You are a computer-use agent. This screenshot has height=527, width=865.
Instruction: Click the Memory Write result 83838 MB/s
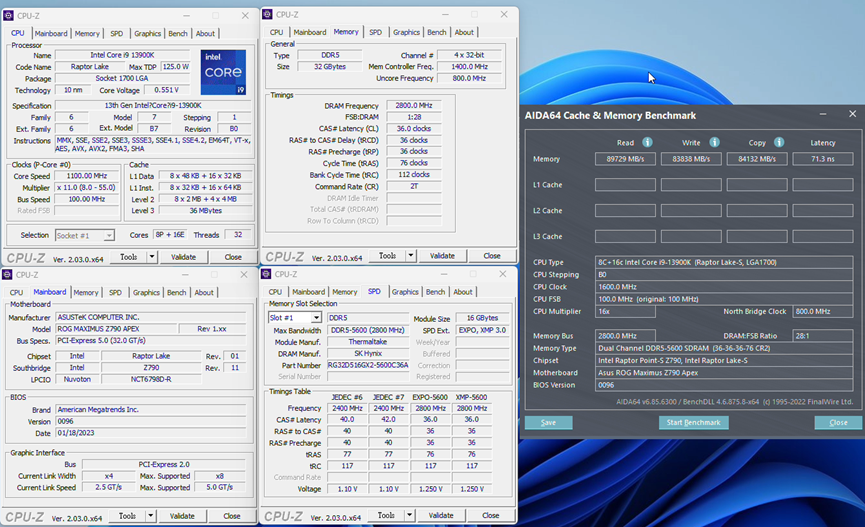tap(691, 159)
